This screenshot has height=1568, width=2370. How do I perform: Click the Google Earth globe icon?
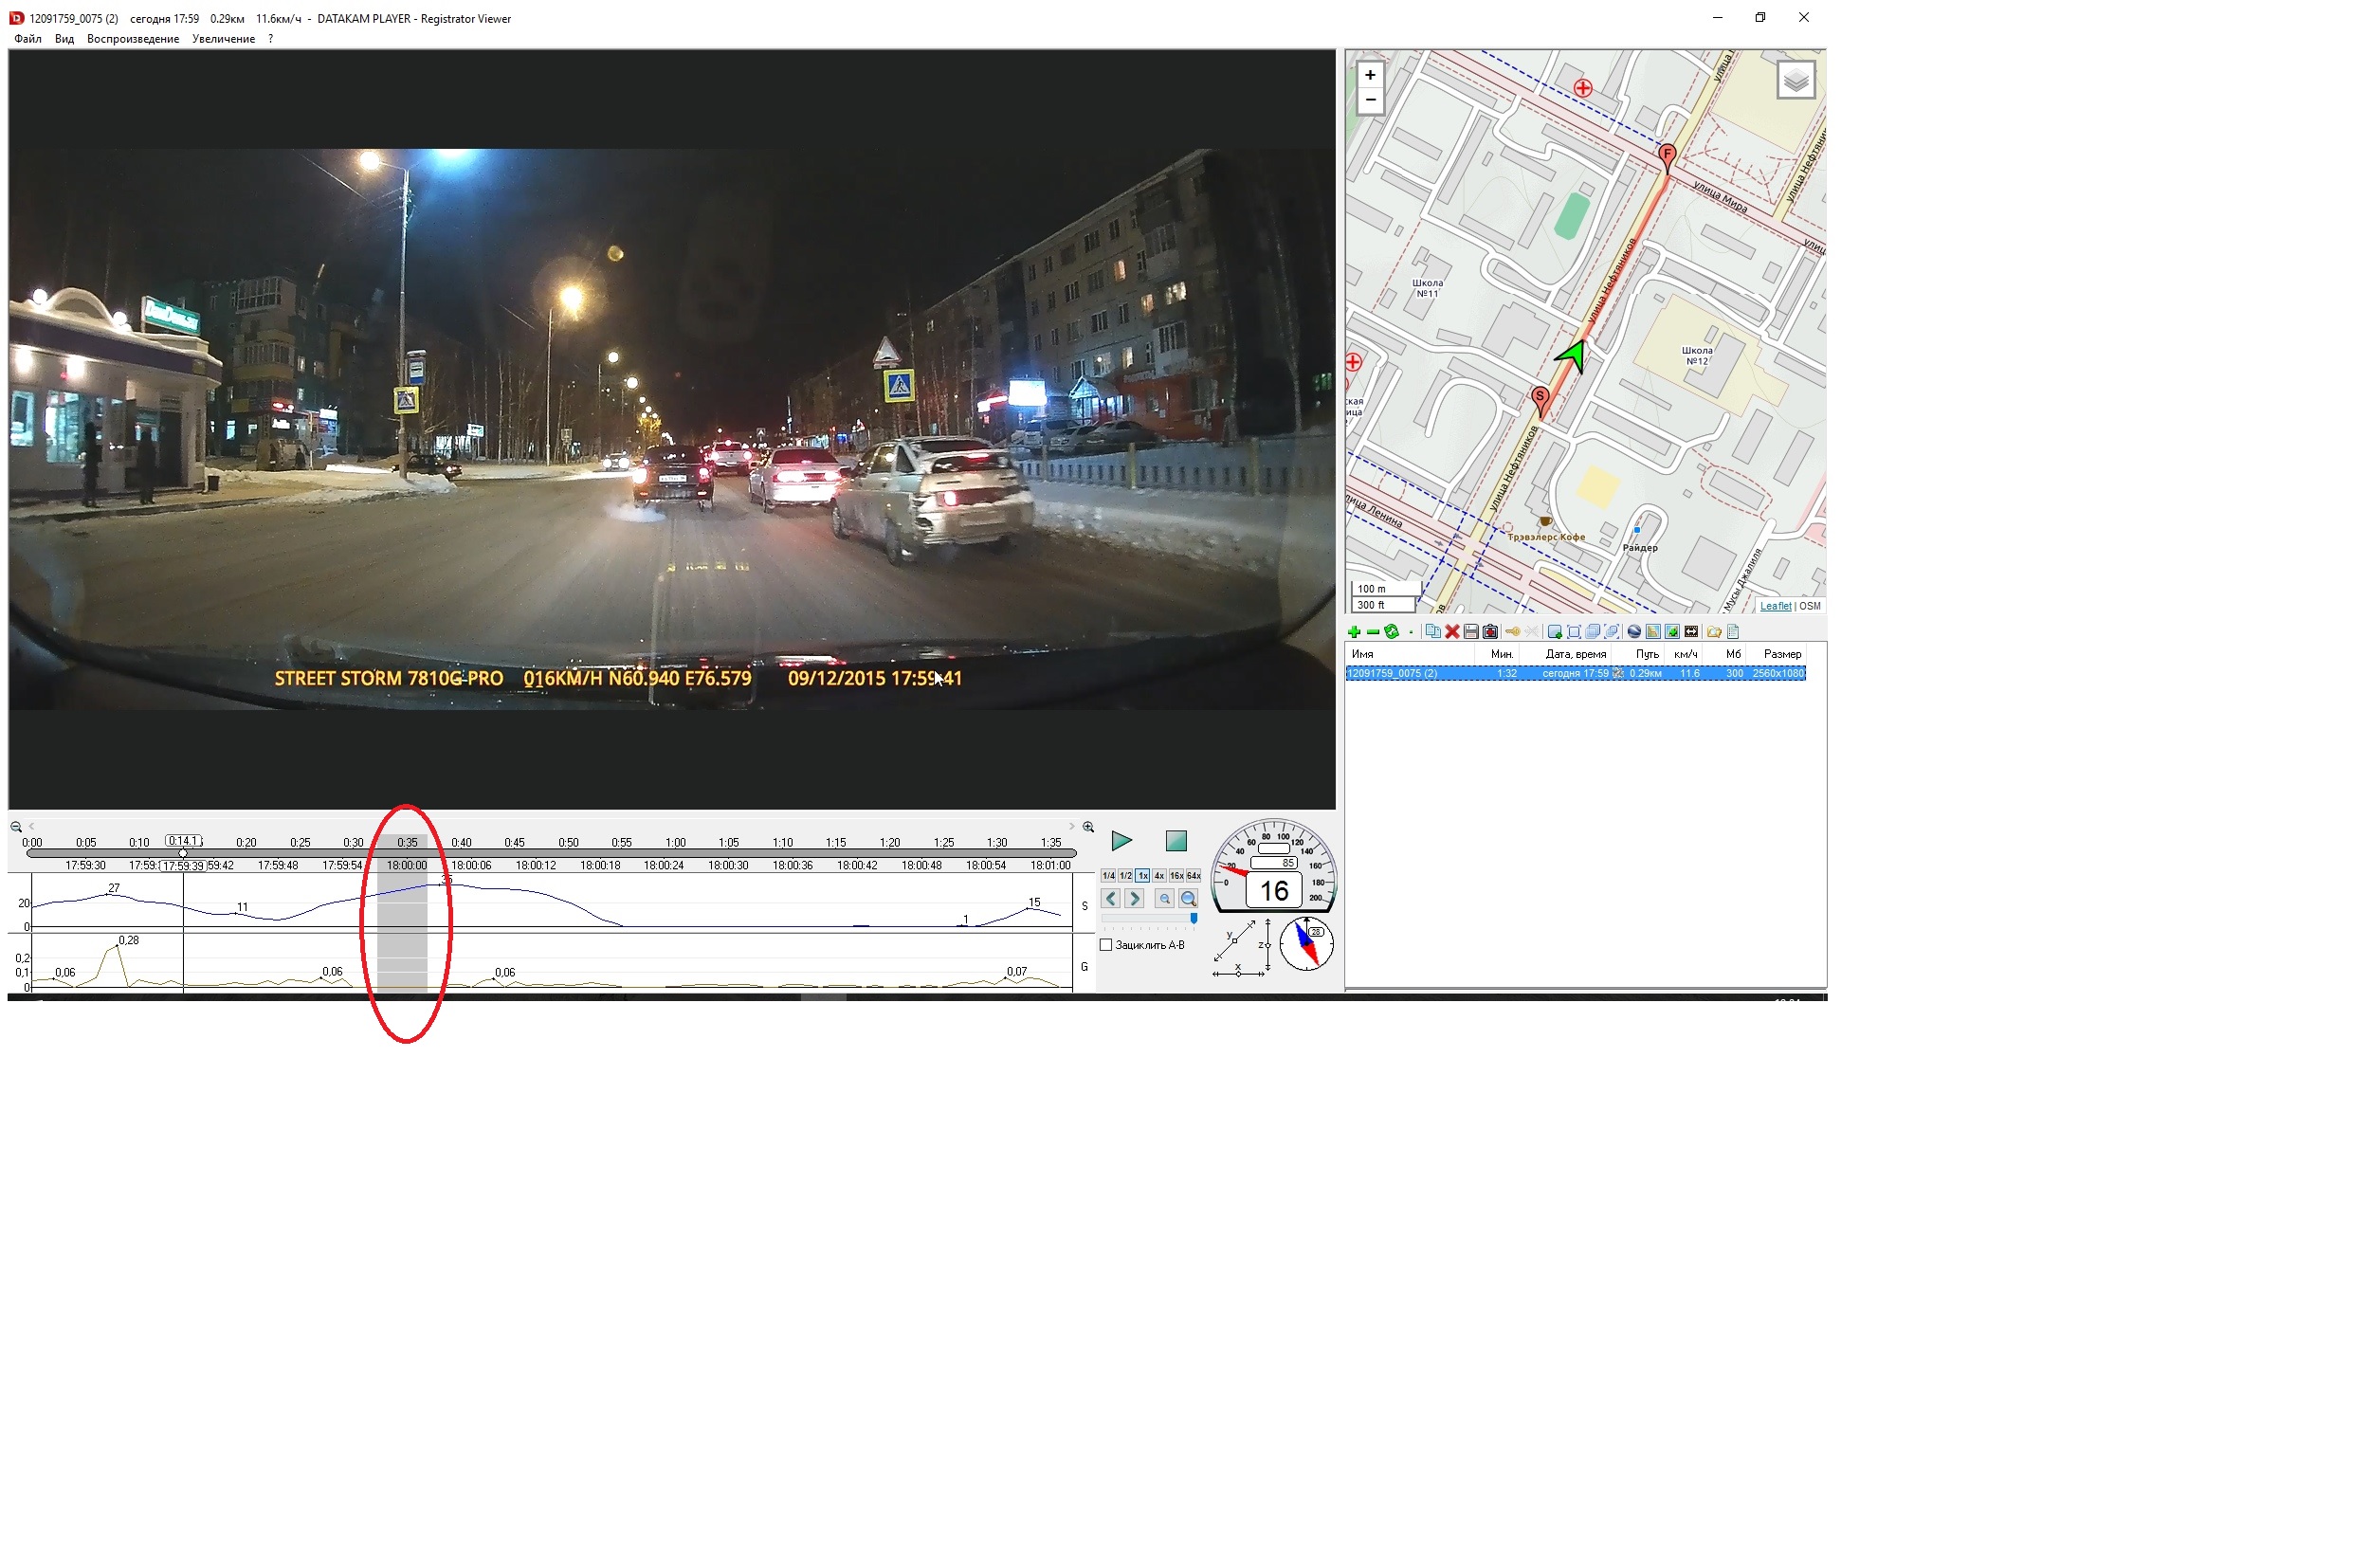pos(1634,632)
